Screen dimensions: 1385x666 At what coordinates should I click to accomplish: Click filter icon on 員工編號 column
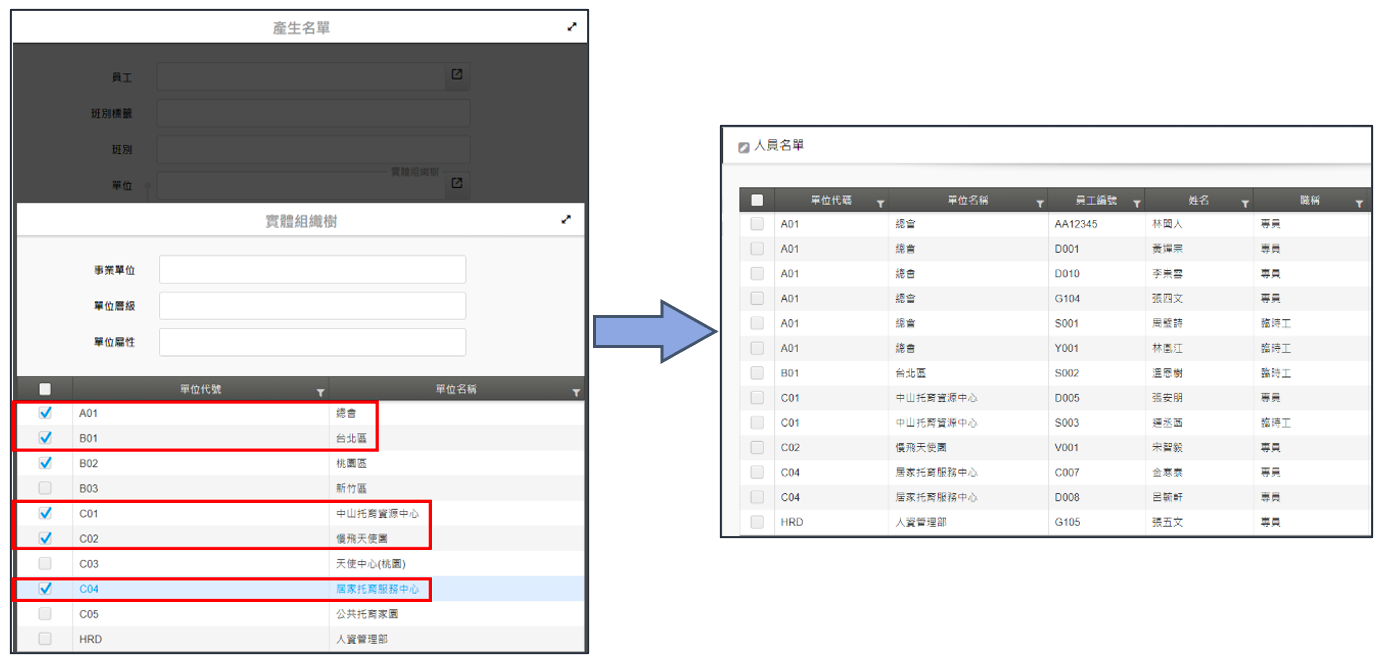pyautogui.click(x=1135, y=203)
